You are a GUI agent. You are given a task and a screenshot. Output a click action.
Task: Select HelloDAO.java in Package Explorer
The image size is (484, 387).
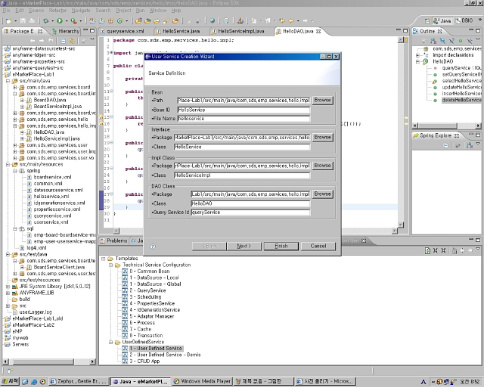pos(49,132)
